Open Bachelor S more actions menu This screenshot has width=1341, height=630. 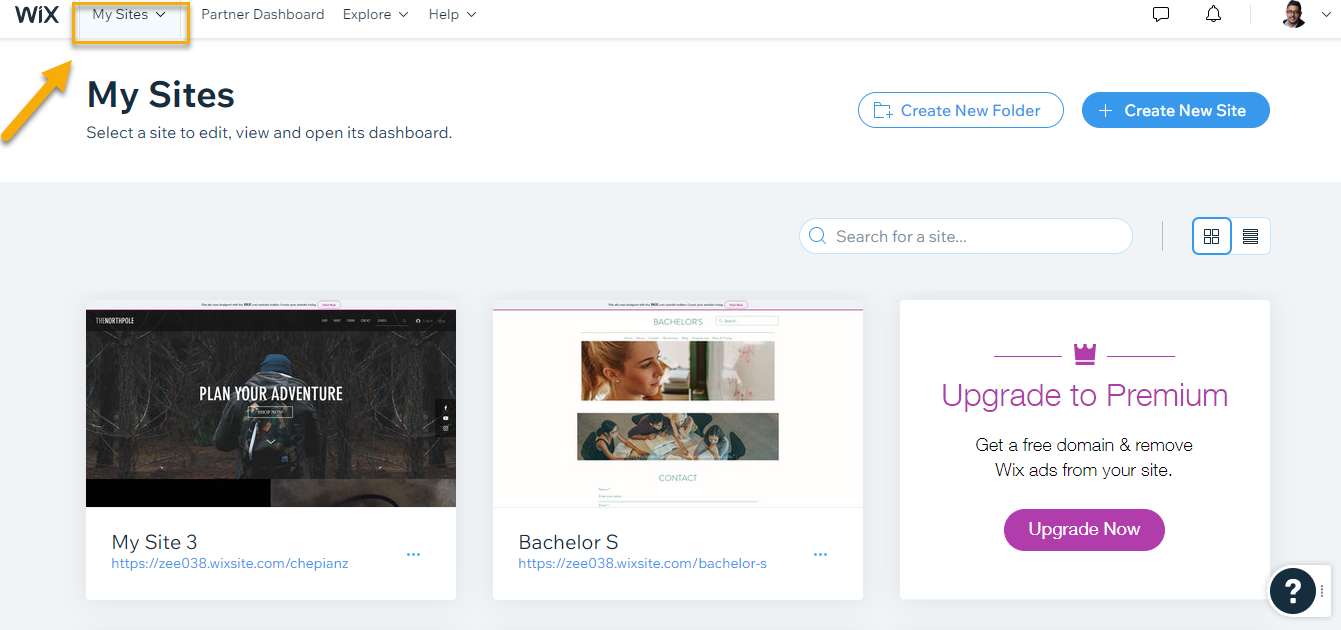[x=820, y=554]
